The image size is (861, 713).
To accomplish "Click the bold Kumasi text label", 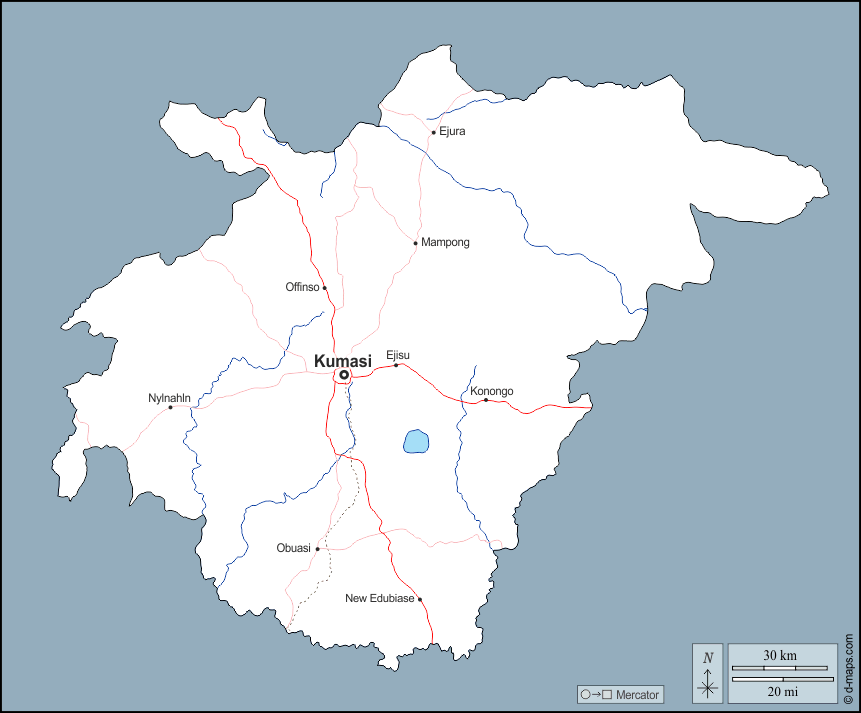I will [343, 361].
